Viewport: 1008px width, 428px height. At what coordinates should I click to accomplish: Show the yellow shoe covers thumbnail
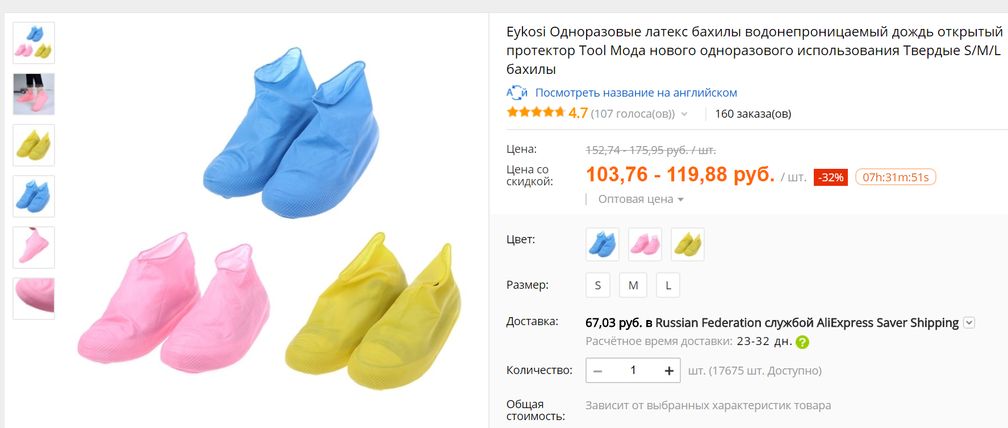tap(34, 145)
